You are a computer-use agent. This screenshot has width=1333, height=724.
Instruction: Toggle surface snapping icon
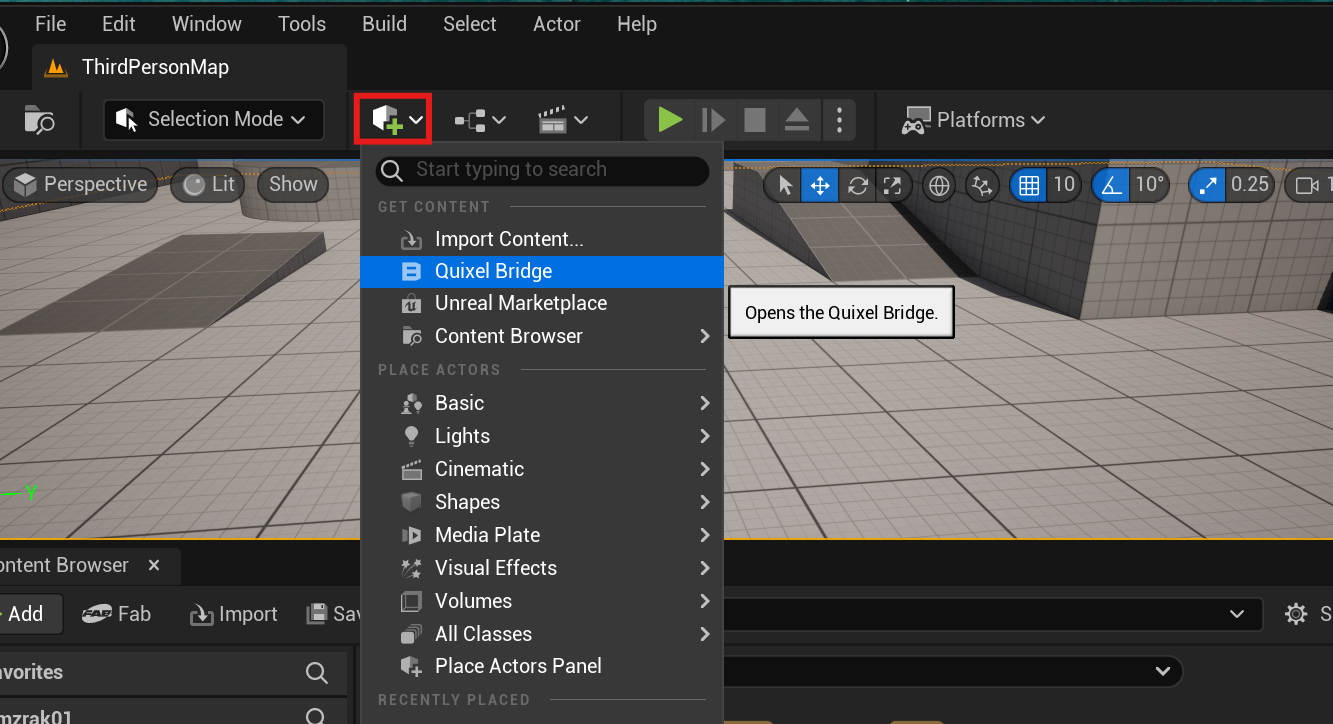tap(983, 185)
